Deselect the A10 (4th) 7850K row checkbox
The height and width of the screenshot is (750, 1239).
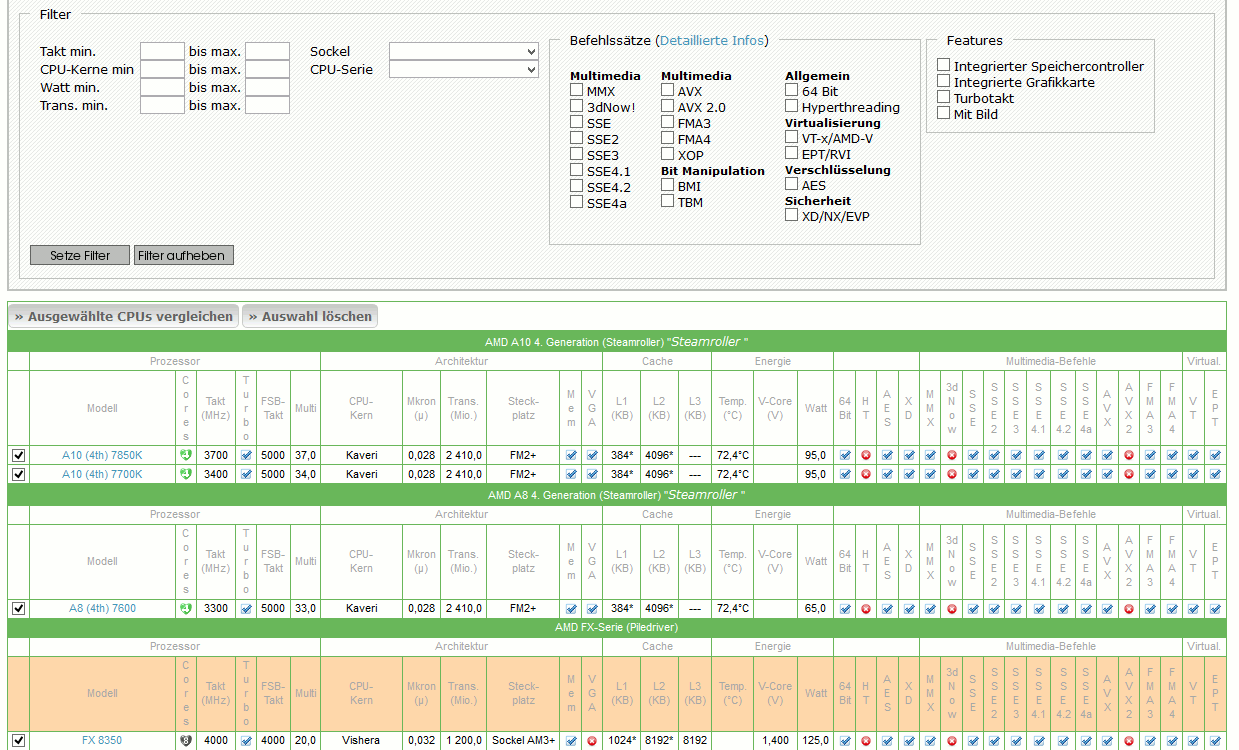point(18,455)
